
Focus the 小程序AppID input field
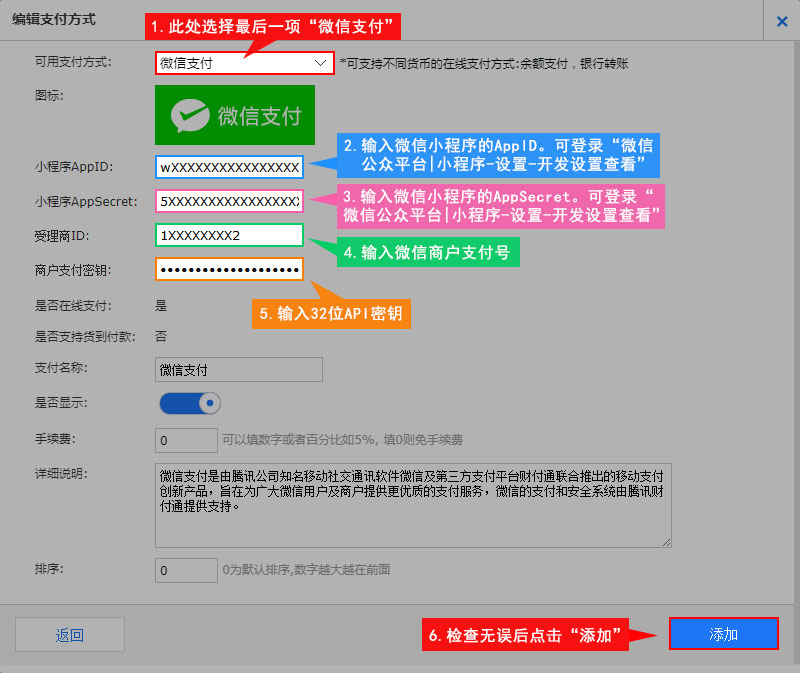pos(229,166)
